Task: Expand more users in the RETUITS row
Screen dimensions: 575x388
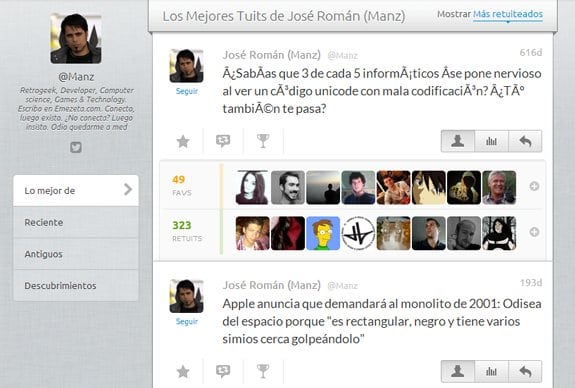Action: coord(534,232)
